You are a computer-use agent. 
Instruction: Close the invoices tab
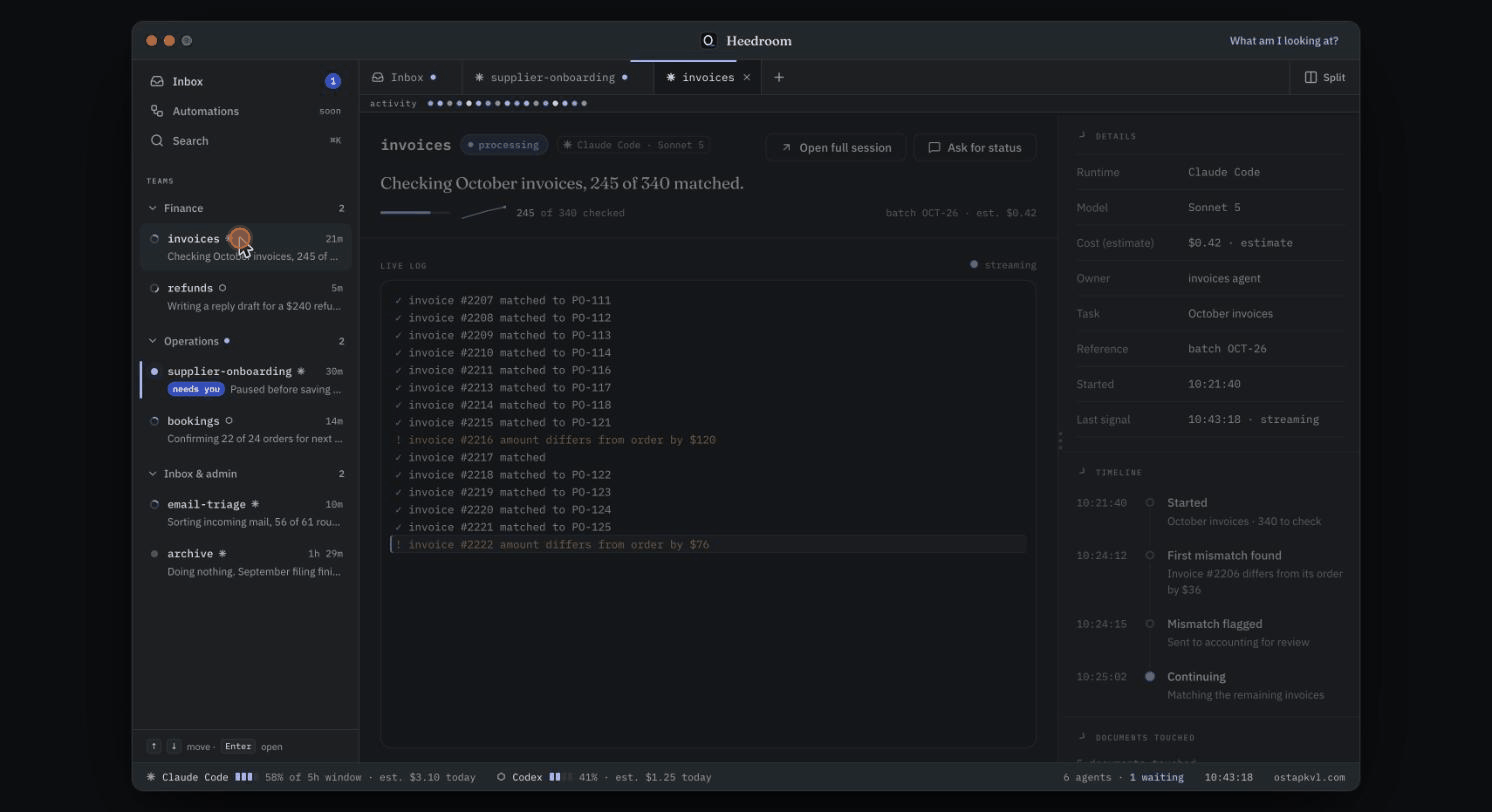tap(746, 77)
